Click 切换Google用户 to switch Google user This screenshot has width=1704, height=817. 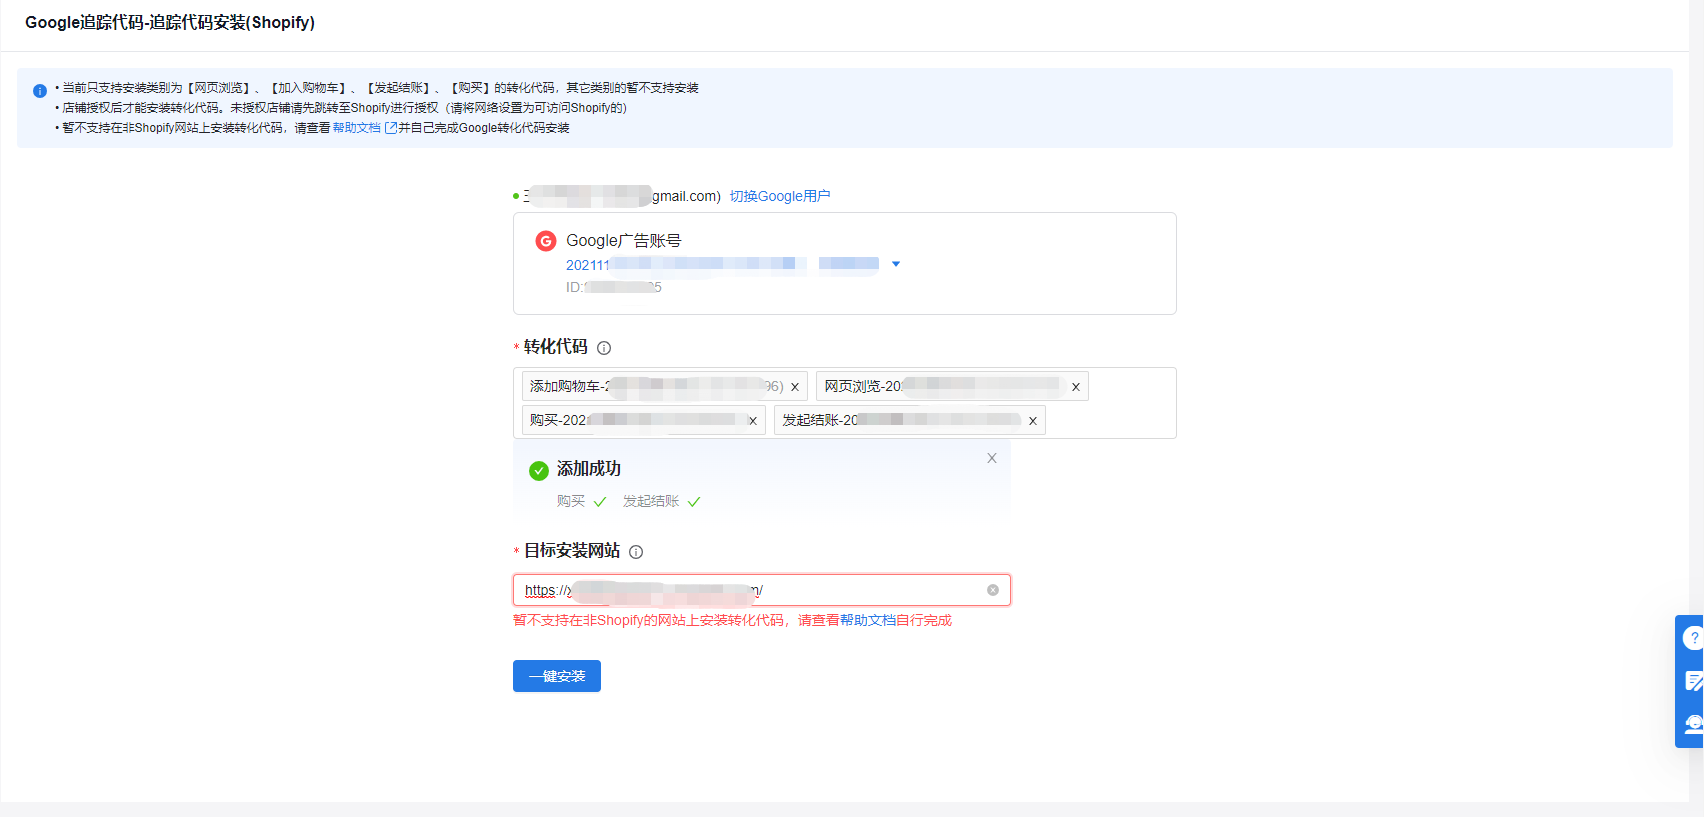(x=780, y=196)
